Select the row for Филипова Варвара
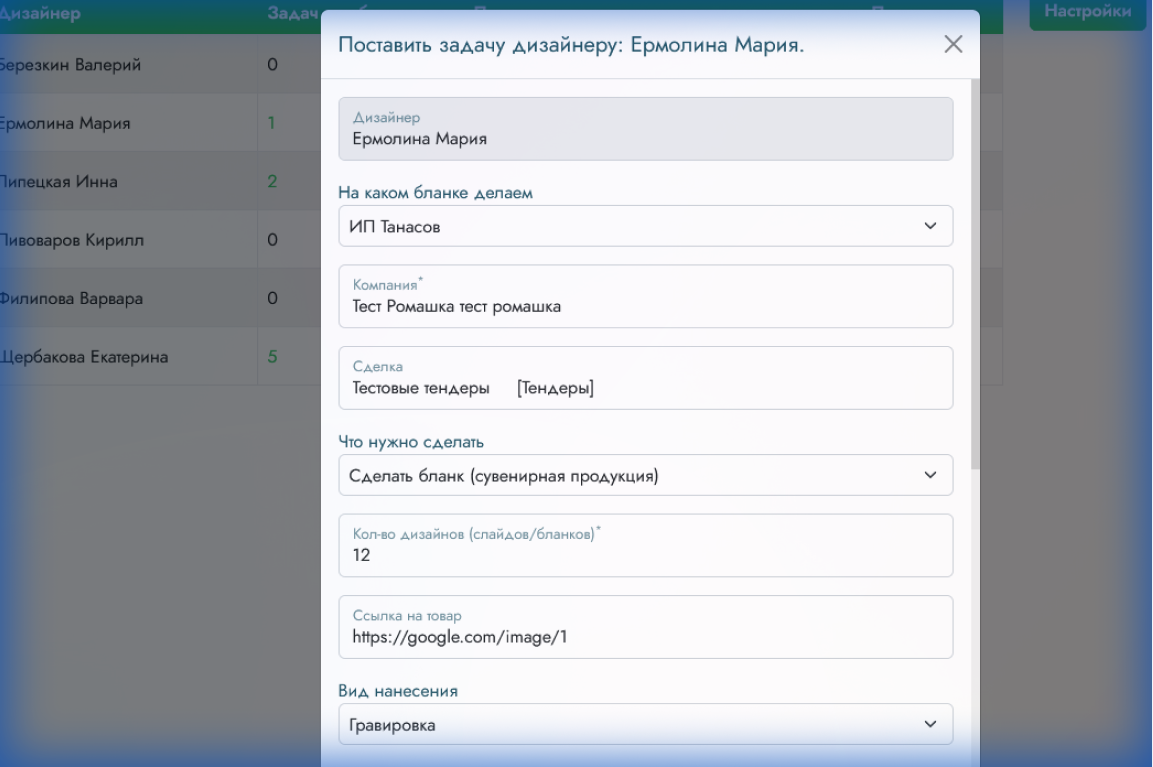Viewport: 1153px width, 767px height. [x=120, y=296]
